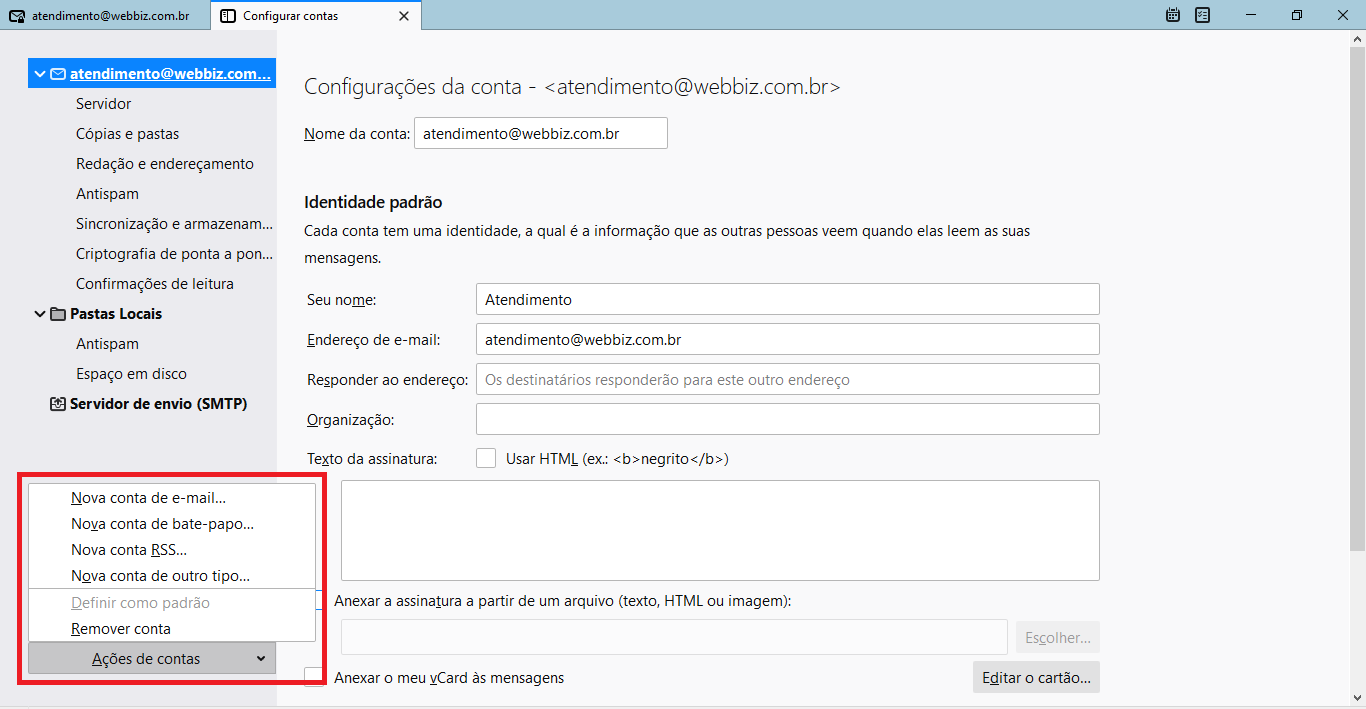
Task: Click the account envelope icon in sidebar
Action: 58,74
